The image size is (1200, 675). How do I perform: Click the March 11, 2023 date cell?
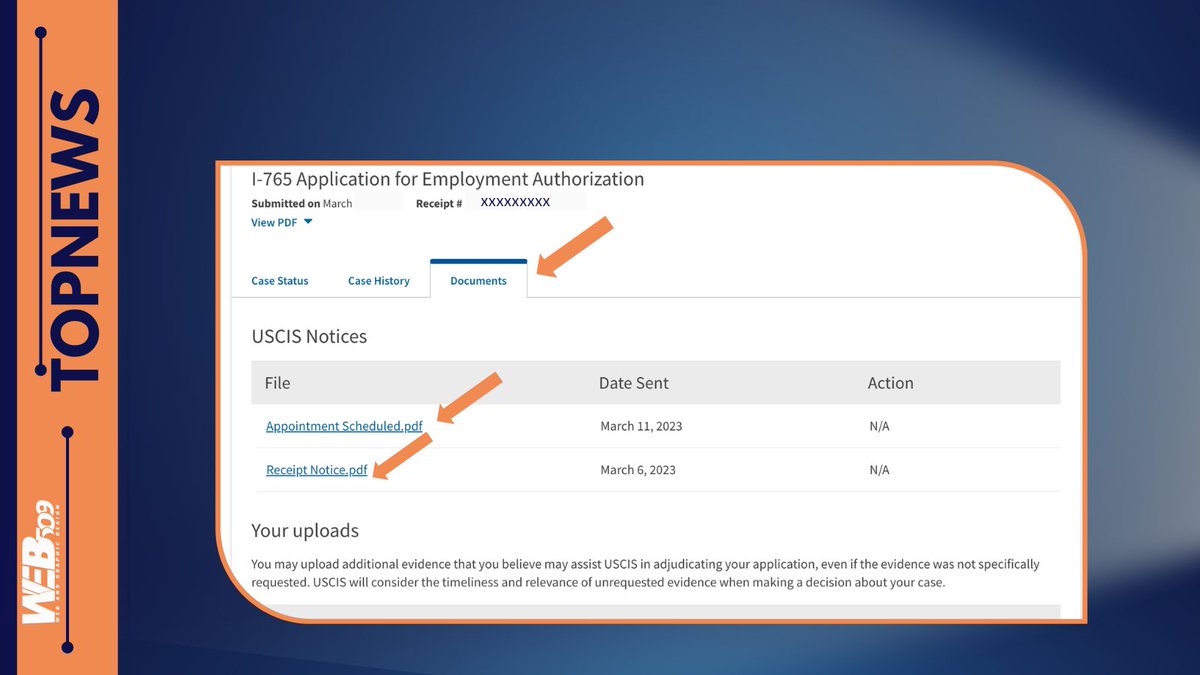point(641,426)
